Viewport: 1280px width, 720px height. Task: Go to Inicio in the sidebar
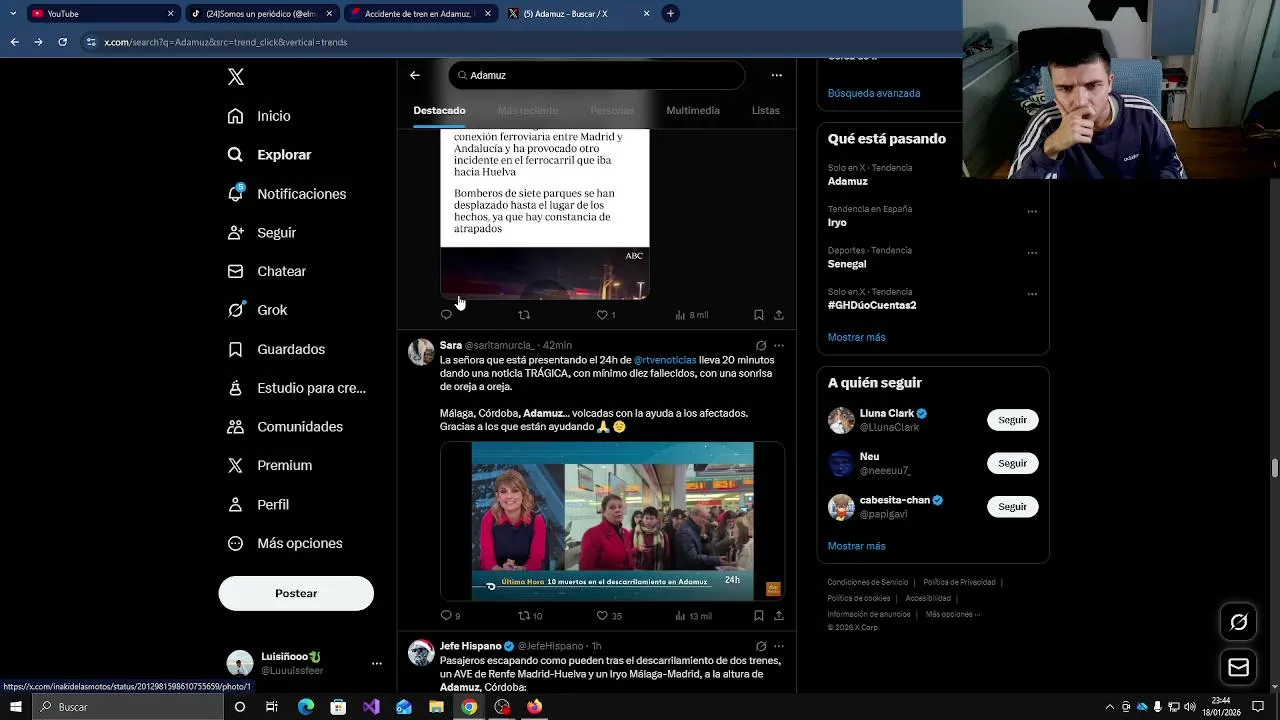click(x=259, y=116)
